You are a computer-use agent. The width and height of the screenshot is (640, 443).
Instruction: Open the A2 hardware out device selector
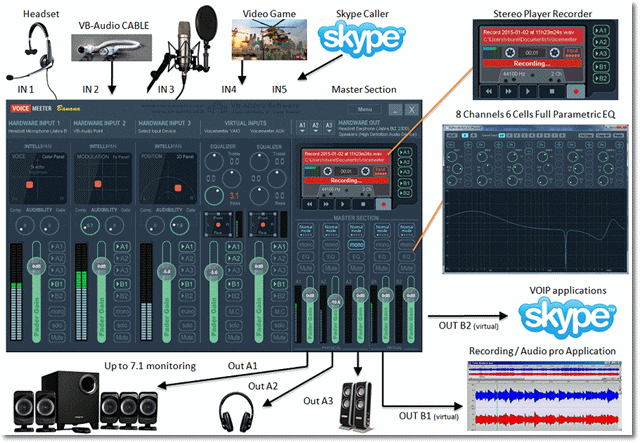pyautogui.click(x=316, y=127)
